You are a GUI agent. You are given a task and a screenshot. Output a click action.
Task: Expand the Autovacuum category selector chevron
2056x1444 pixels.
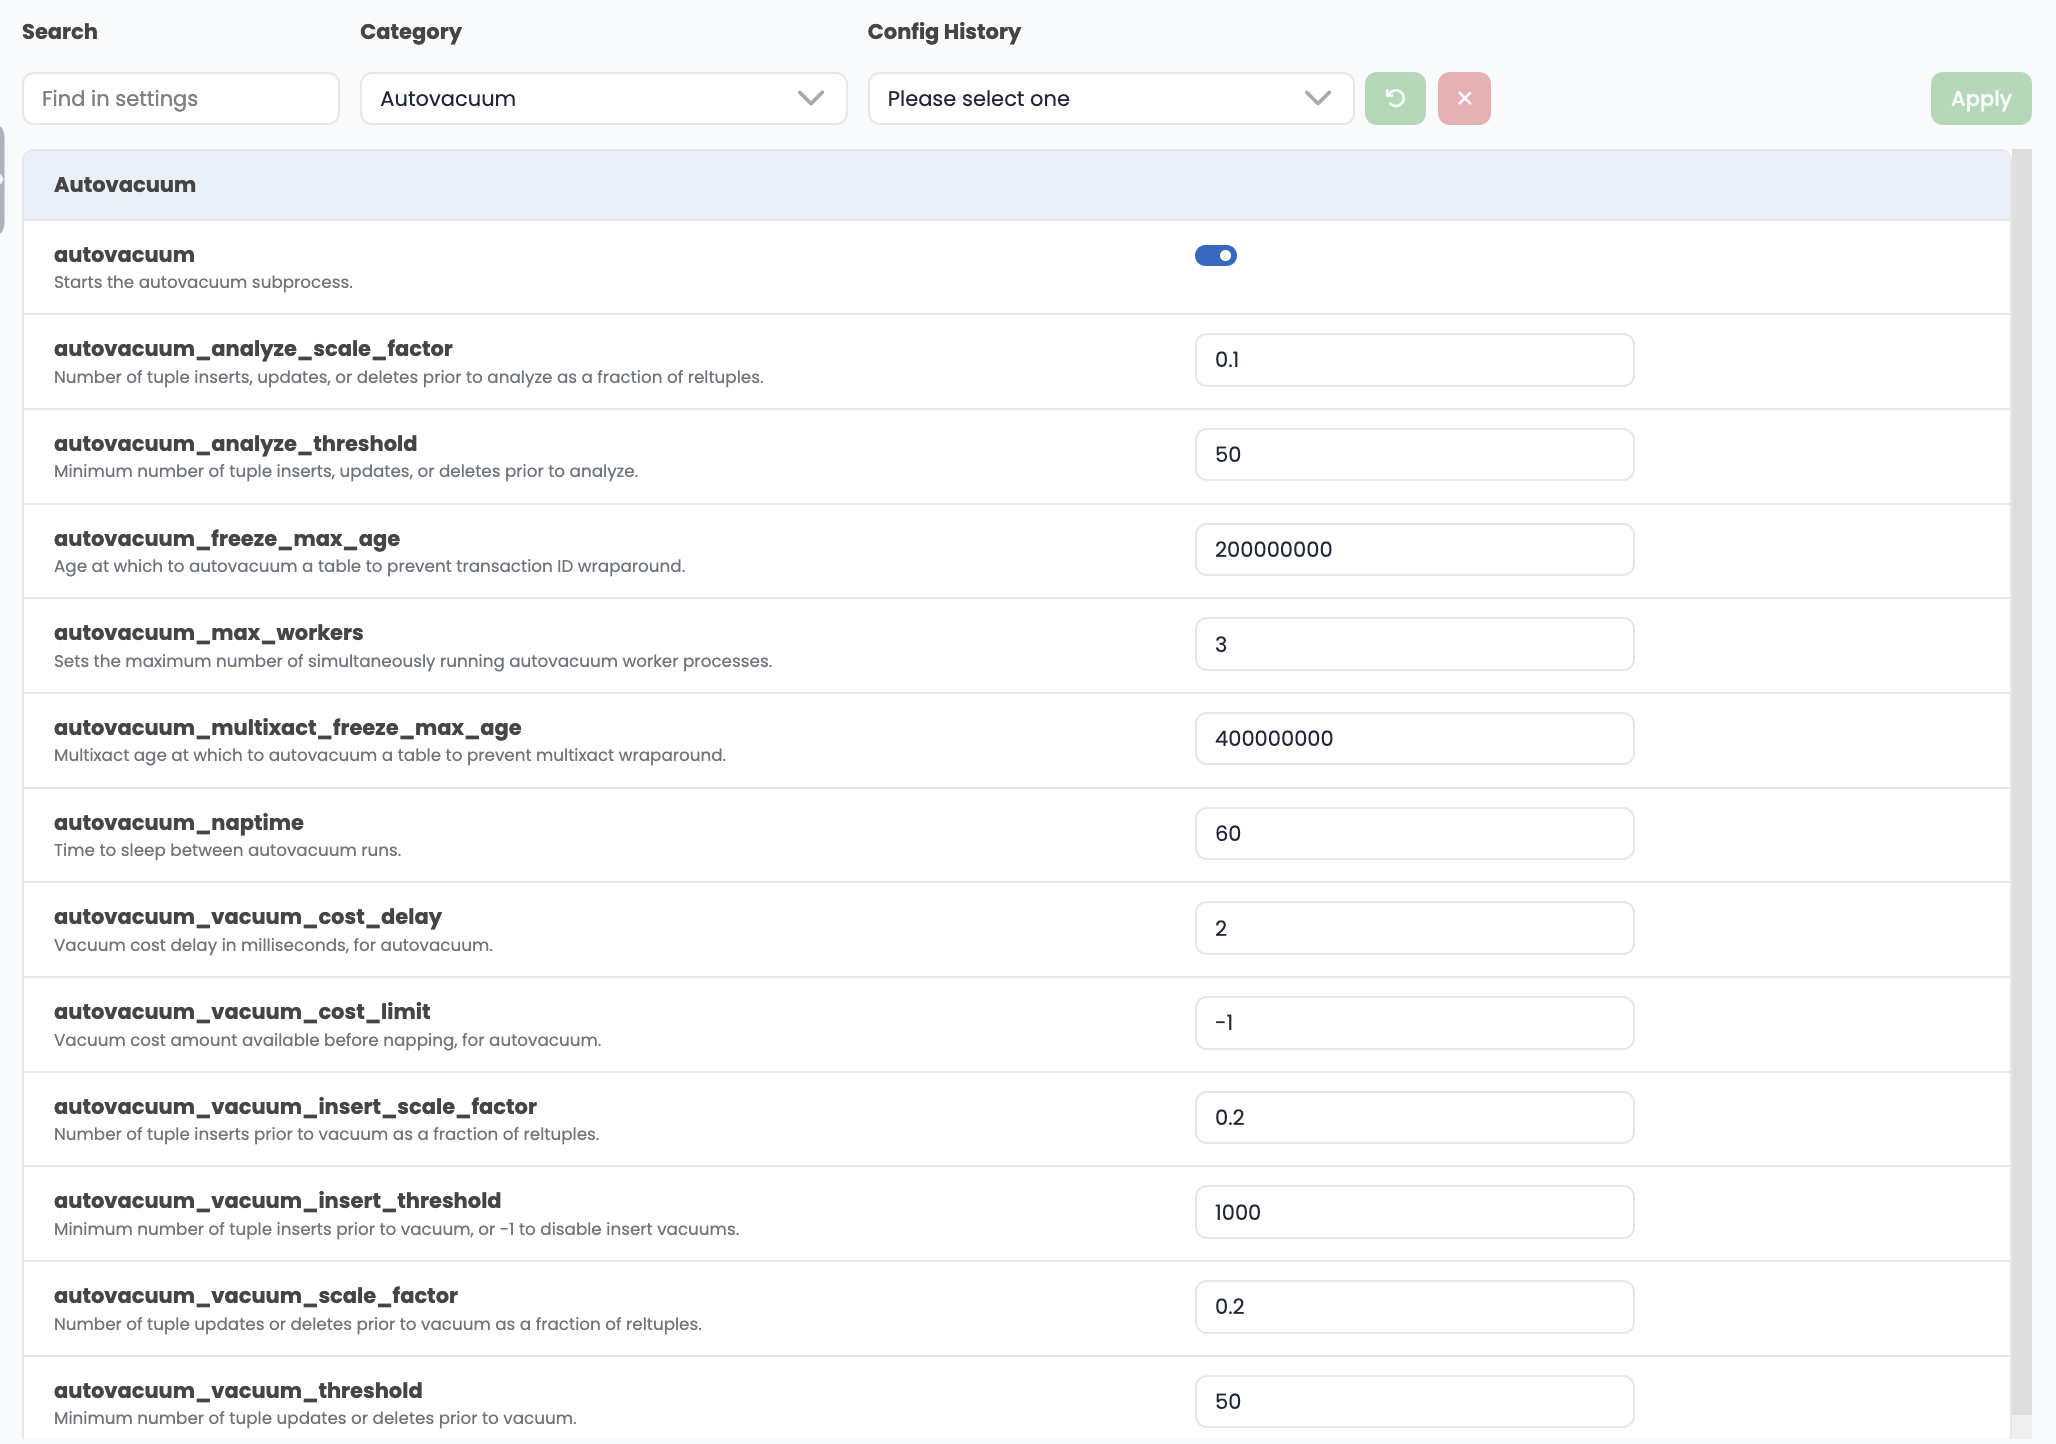810,98
